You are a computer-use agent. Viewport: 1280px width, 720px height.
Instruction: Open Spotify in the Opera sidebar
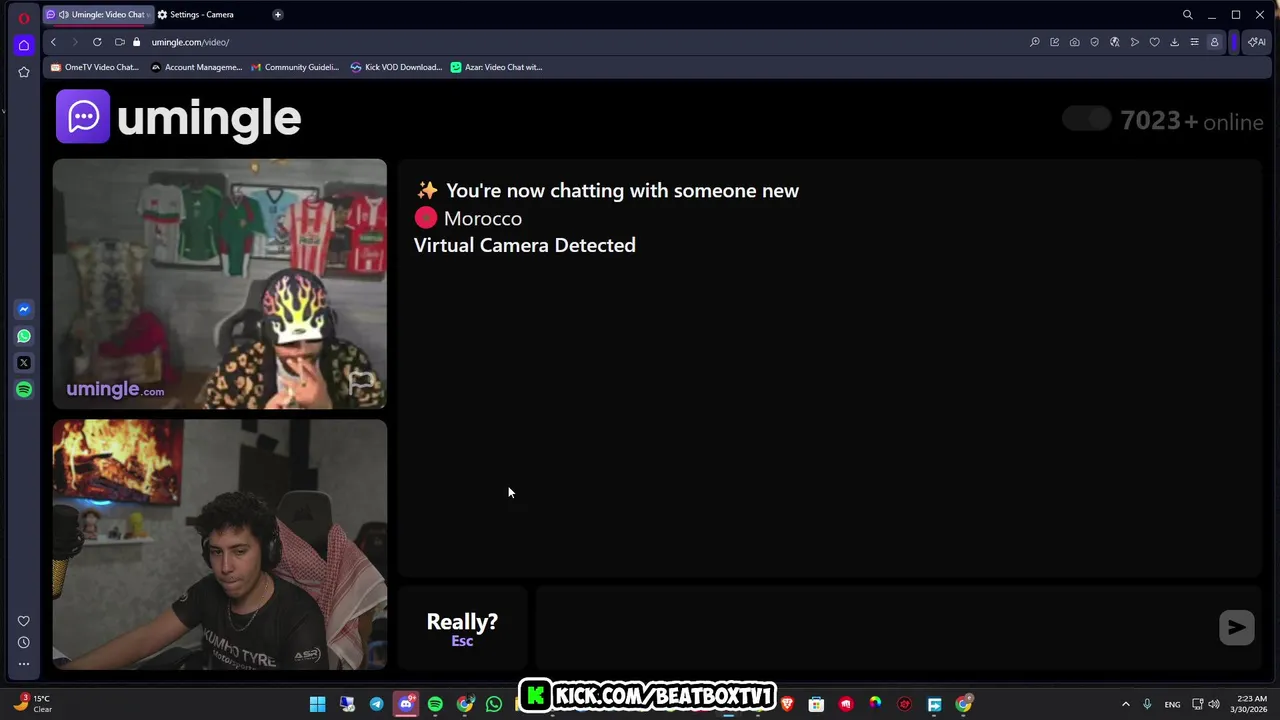point(24,390)
